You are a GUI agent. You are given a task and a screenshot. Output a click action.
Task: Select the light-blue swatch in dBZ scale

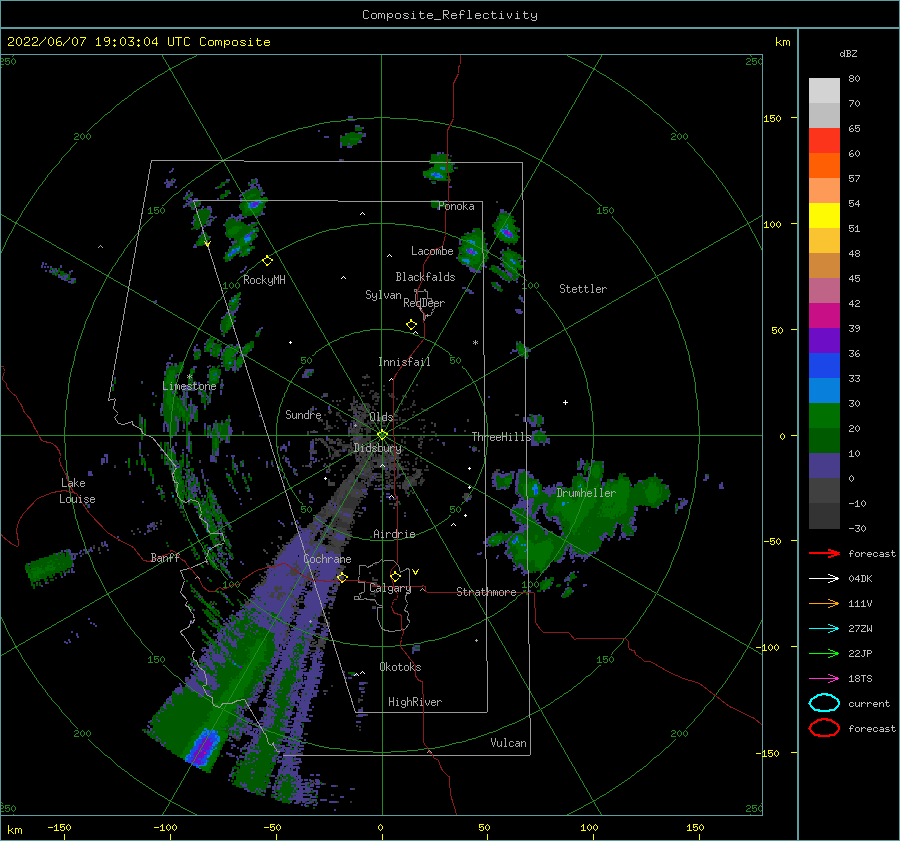point(824,391)
